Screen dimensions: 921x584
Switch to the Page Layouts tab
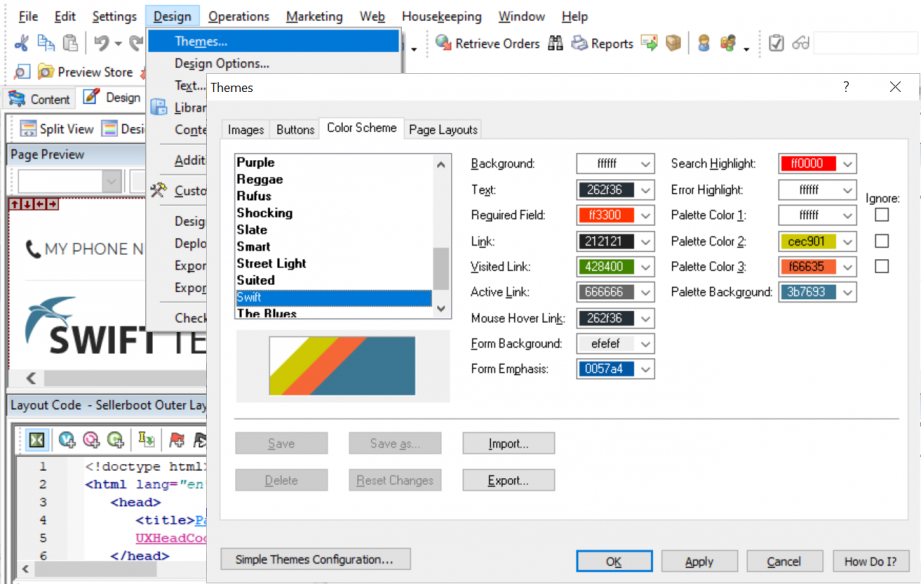click(x=443, y=129)
